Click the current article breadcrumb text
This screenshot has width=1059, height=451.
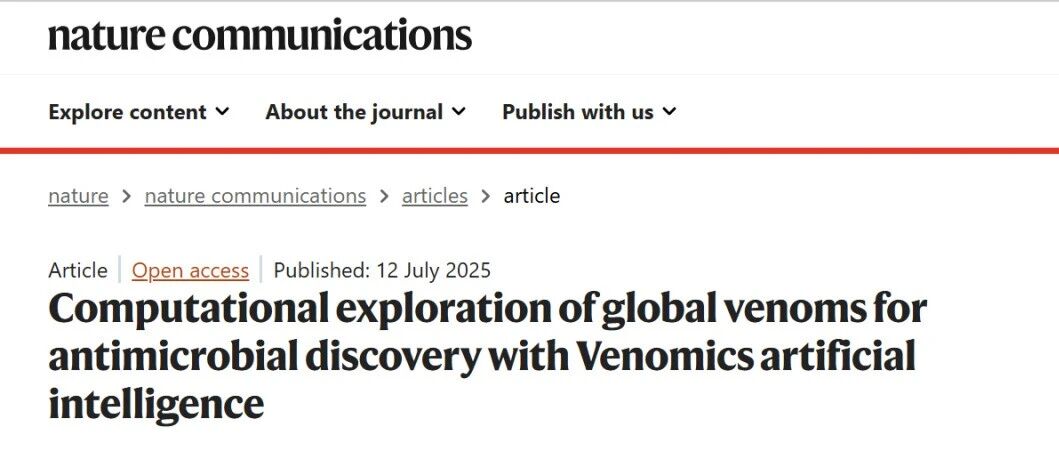coord(532,196)
